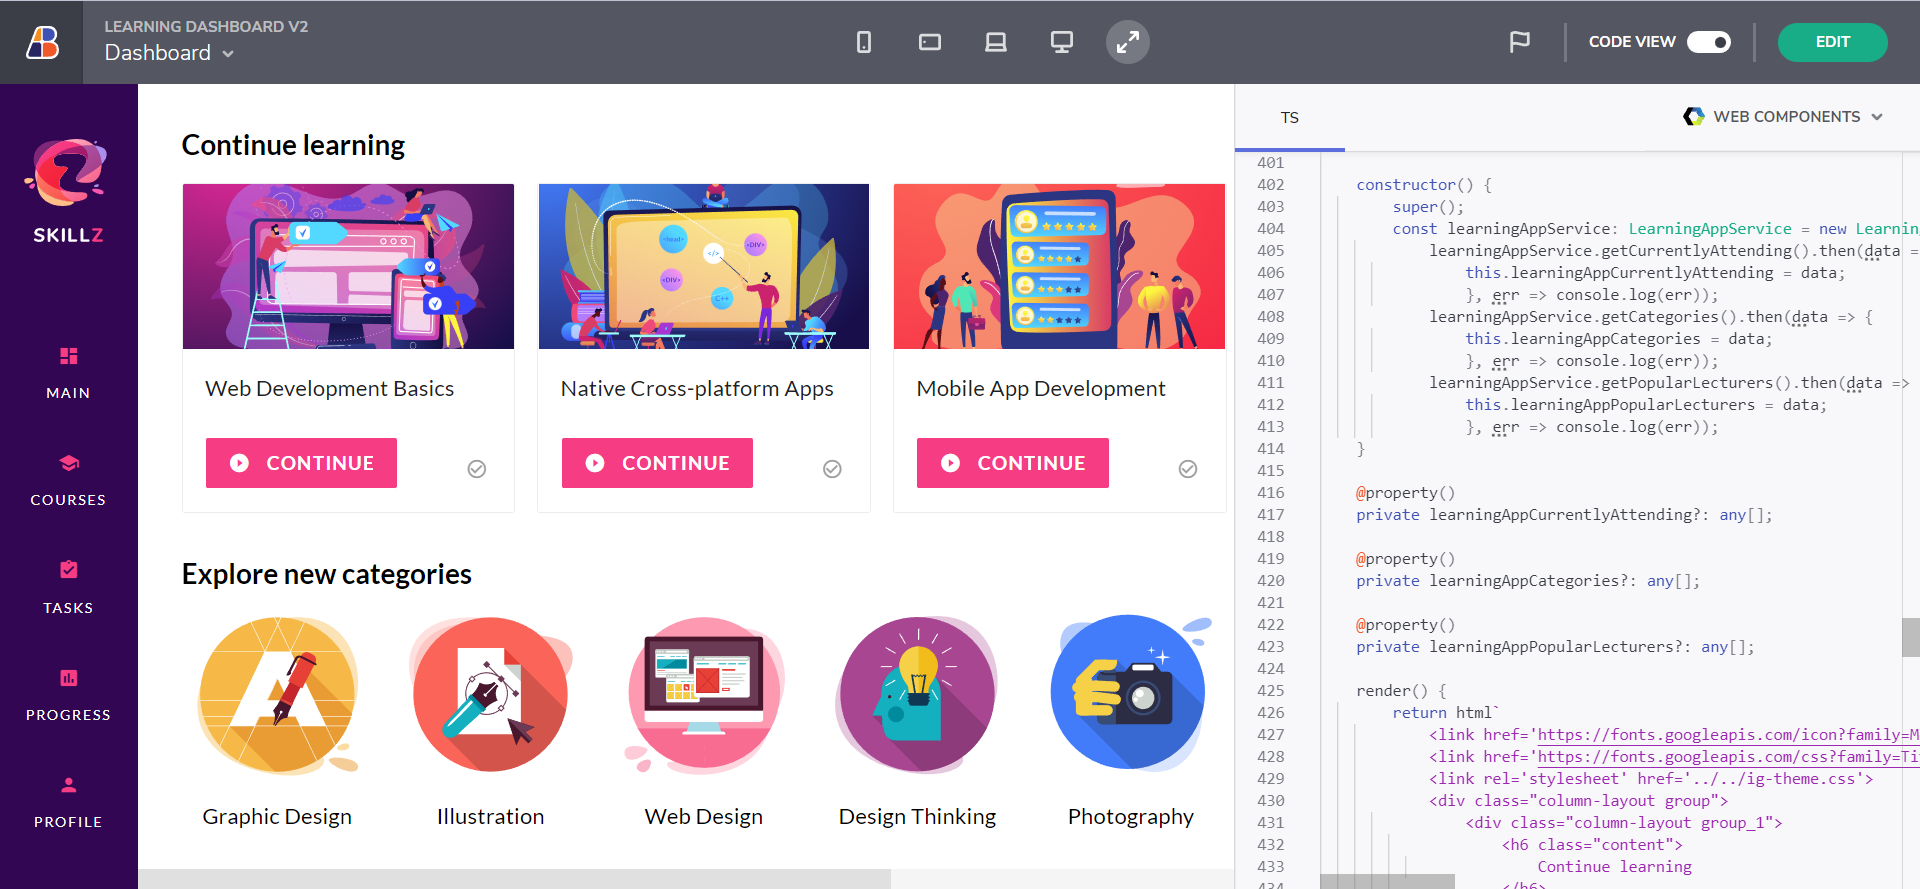The width and height of the screenshot is (1920, 889).
Task: Click the fullscreen expand arrows icon
Action: pos(1127,42)
